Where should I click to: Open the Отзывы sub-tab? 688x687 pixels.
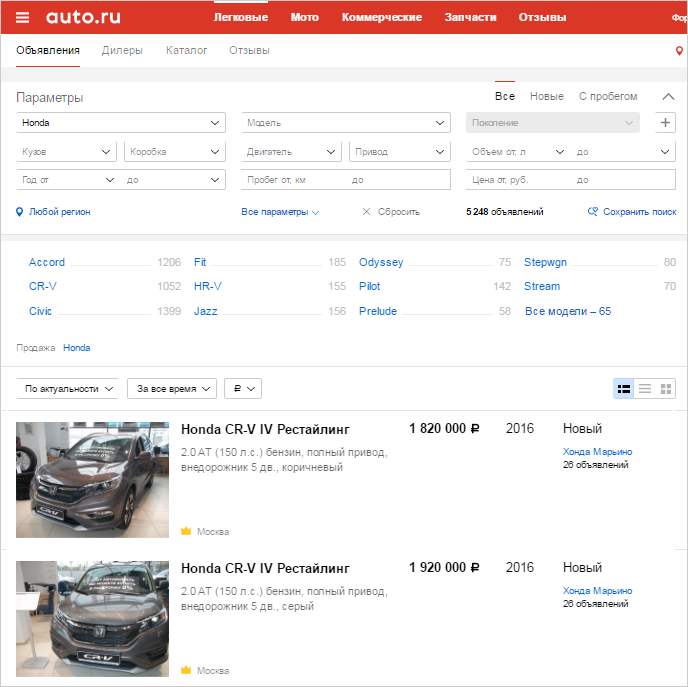coord(249,50)
